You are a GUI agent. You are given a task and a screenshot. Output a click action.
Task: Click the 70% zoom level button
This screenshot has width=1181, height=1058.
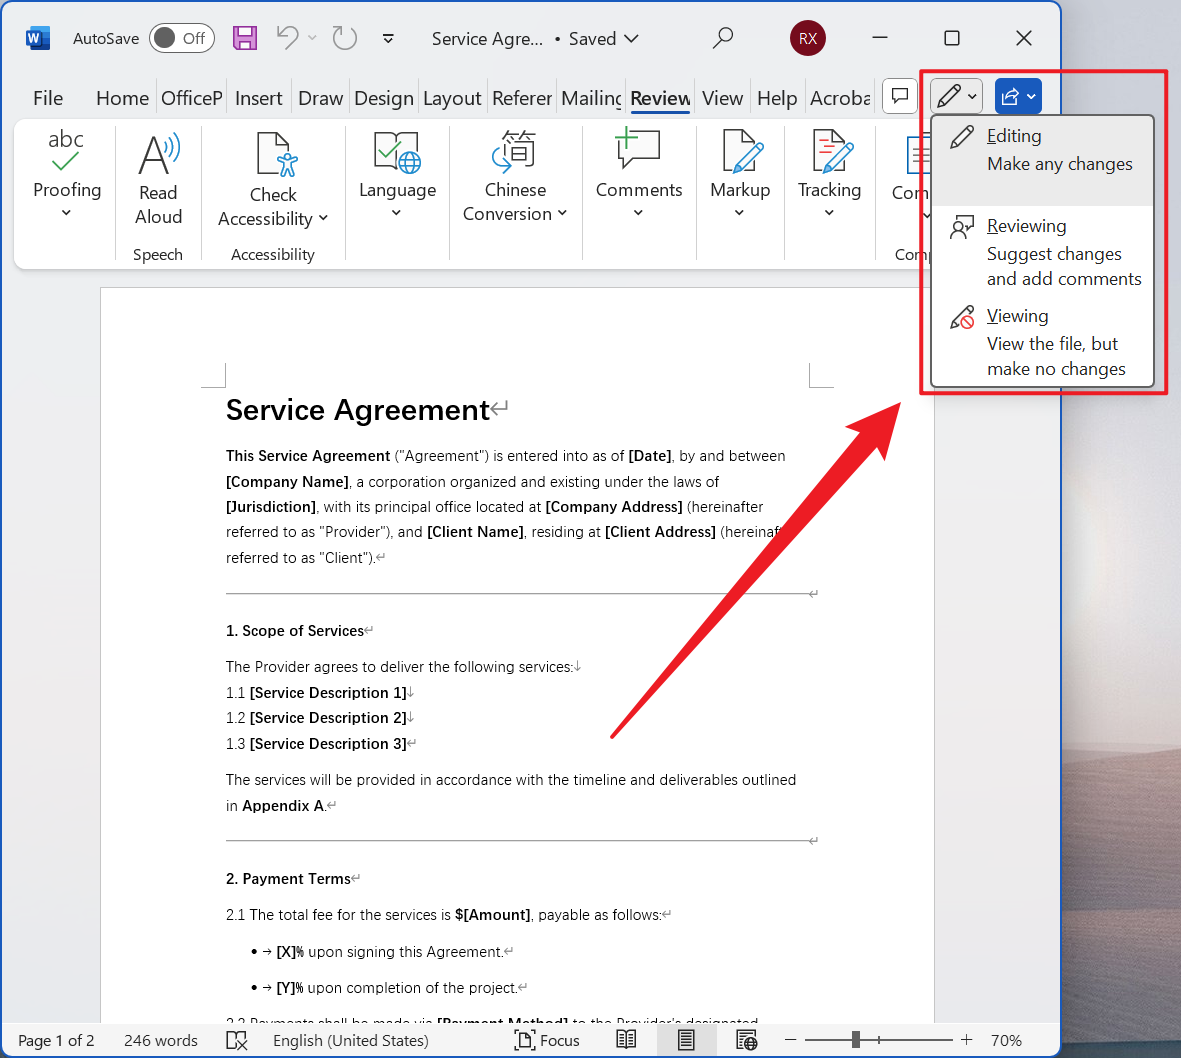[x=1006, y=1040]
